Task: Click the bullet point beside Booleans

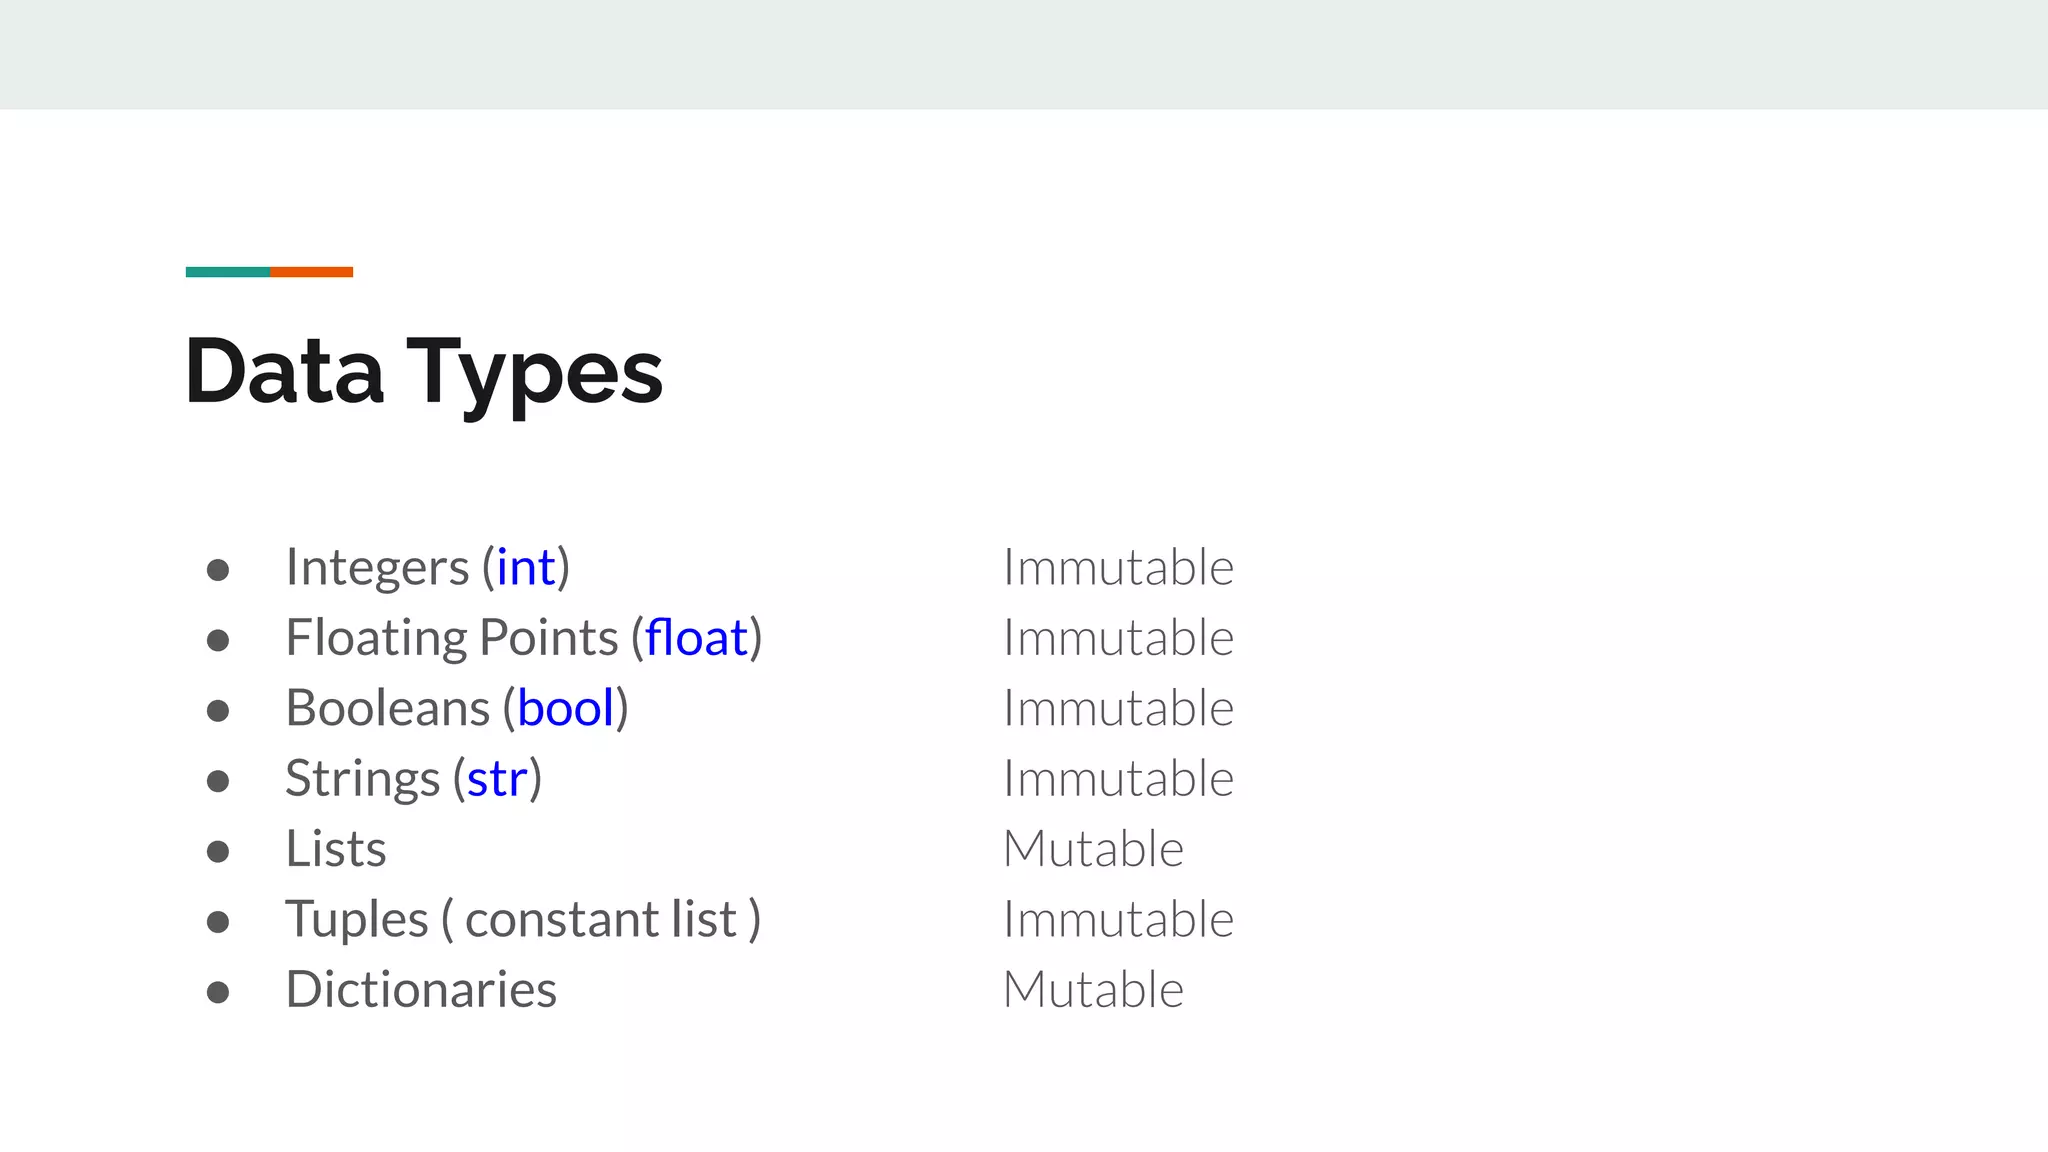Action: (218, 711)
